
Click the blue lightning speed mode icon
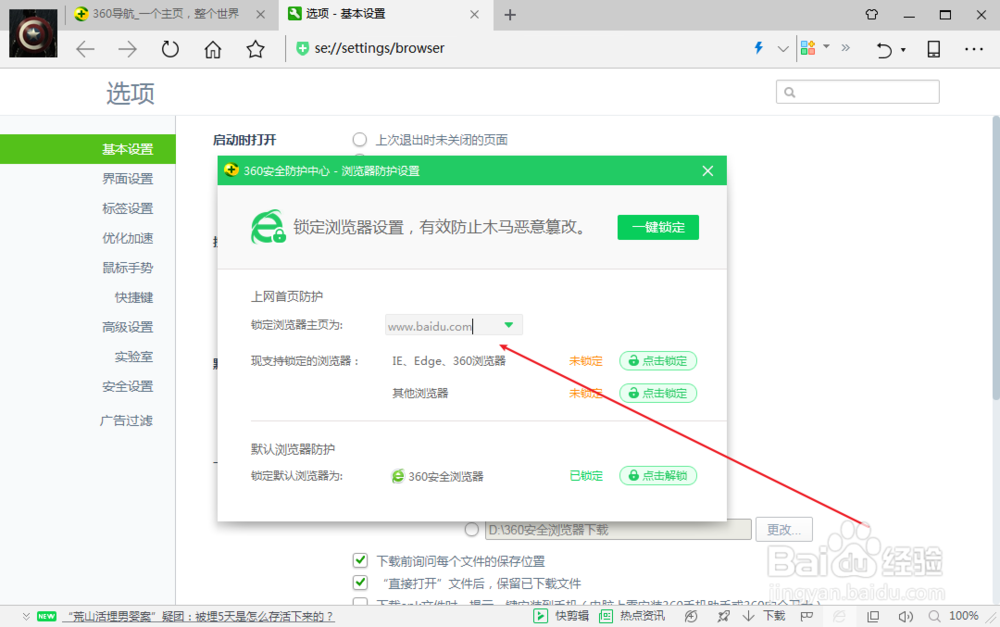coord(759,48)
